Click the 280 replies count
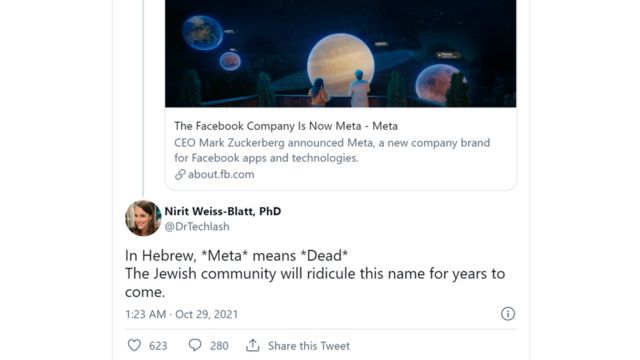The width and height of the screenshot is (640, 360). click(x=219, y=346)
